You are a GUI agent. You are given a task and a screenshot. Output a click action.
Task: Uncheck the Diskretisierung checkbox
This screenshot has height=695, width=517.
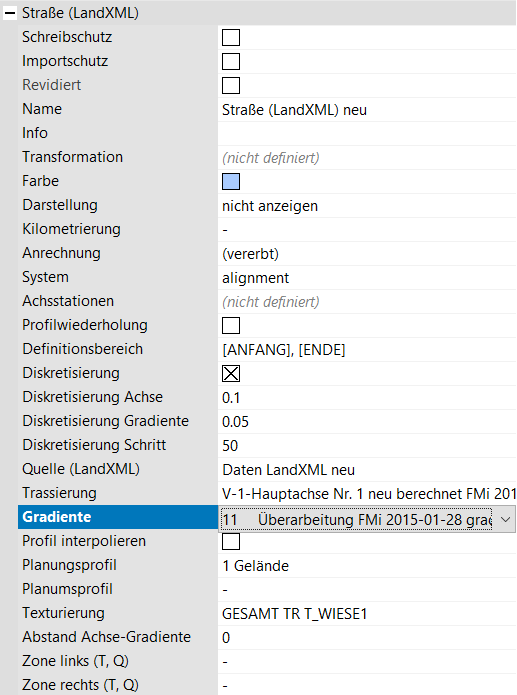[231, 374]
